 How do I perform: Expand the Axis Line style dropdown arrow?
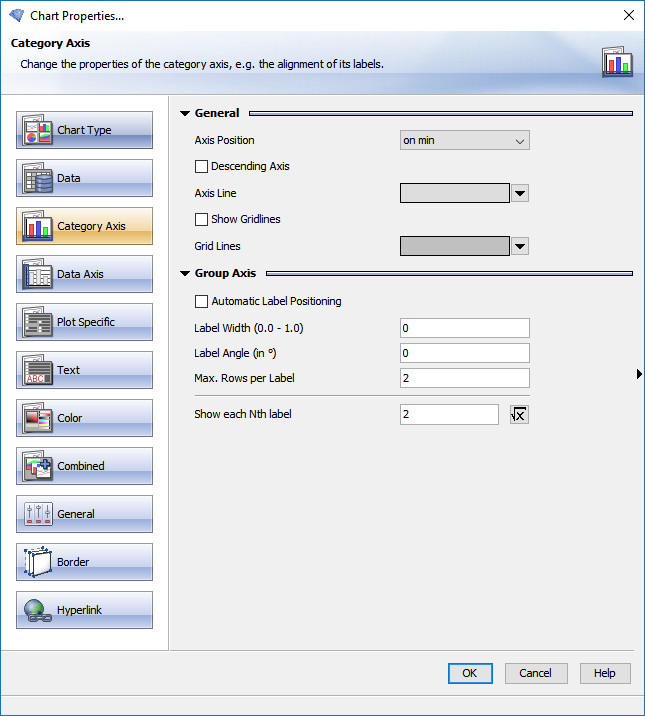click(520, 194)
